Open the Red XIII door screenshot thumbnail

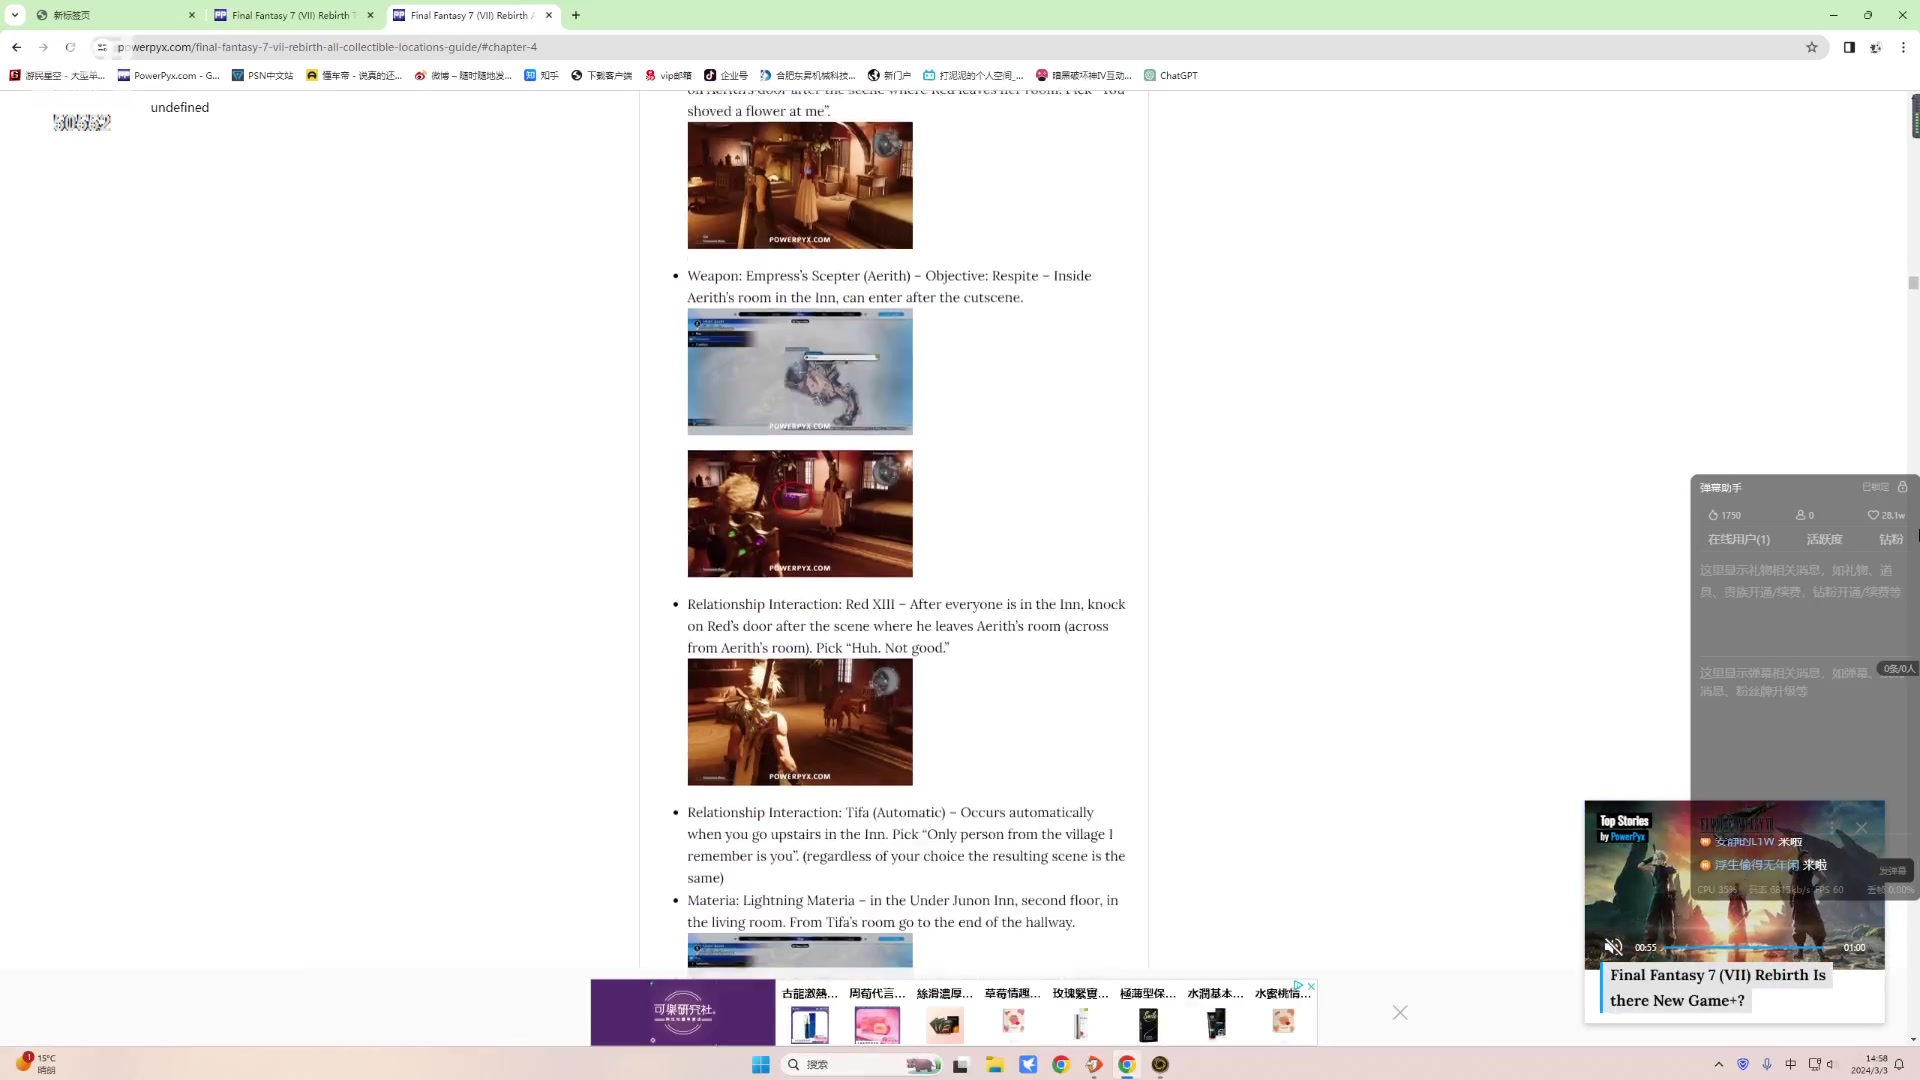(800, 722)
